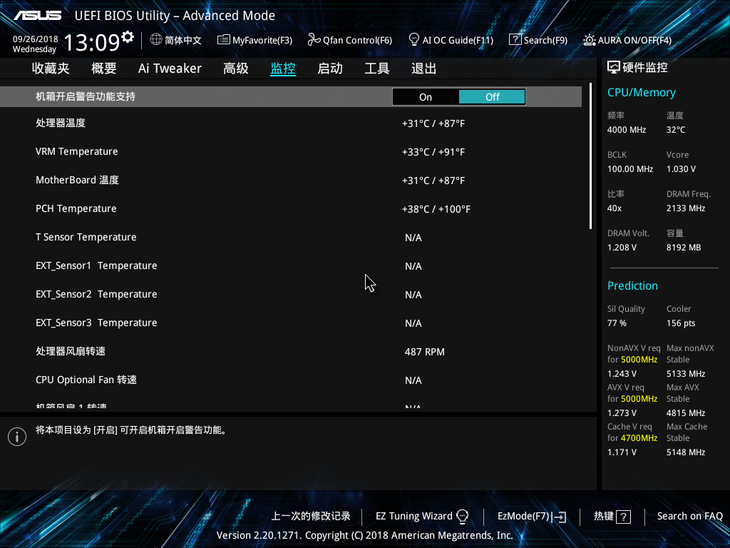The height and width of the screenshot is (548, 730).
Task: Click the 487 RPM fan speed value
Action: (424, 352)
